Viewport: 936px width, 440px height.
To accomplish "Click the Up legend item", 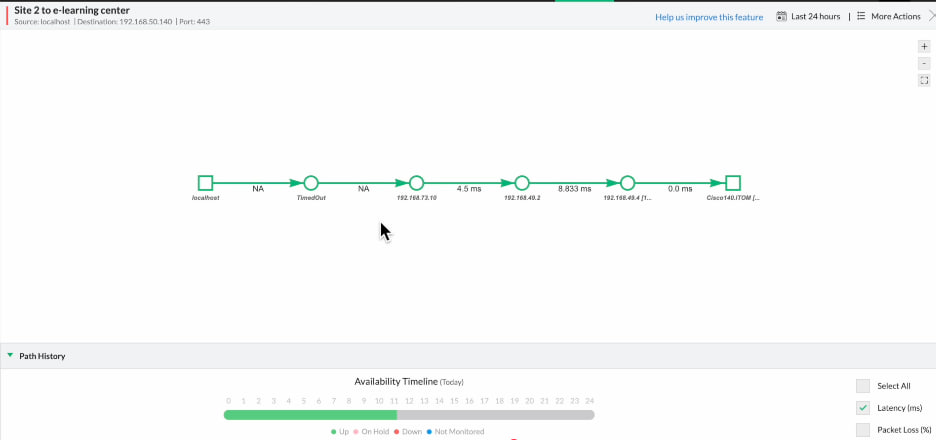I will click(x=339, y=432).
